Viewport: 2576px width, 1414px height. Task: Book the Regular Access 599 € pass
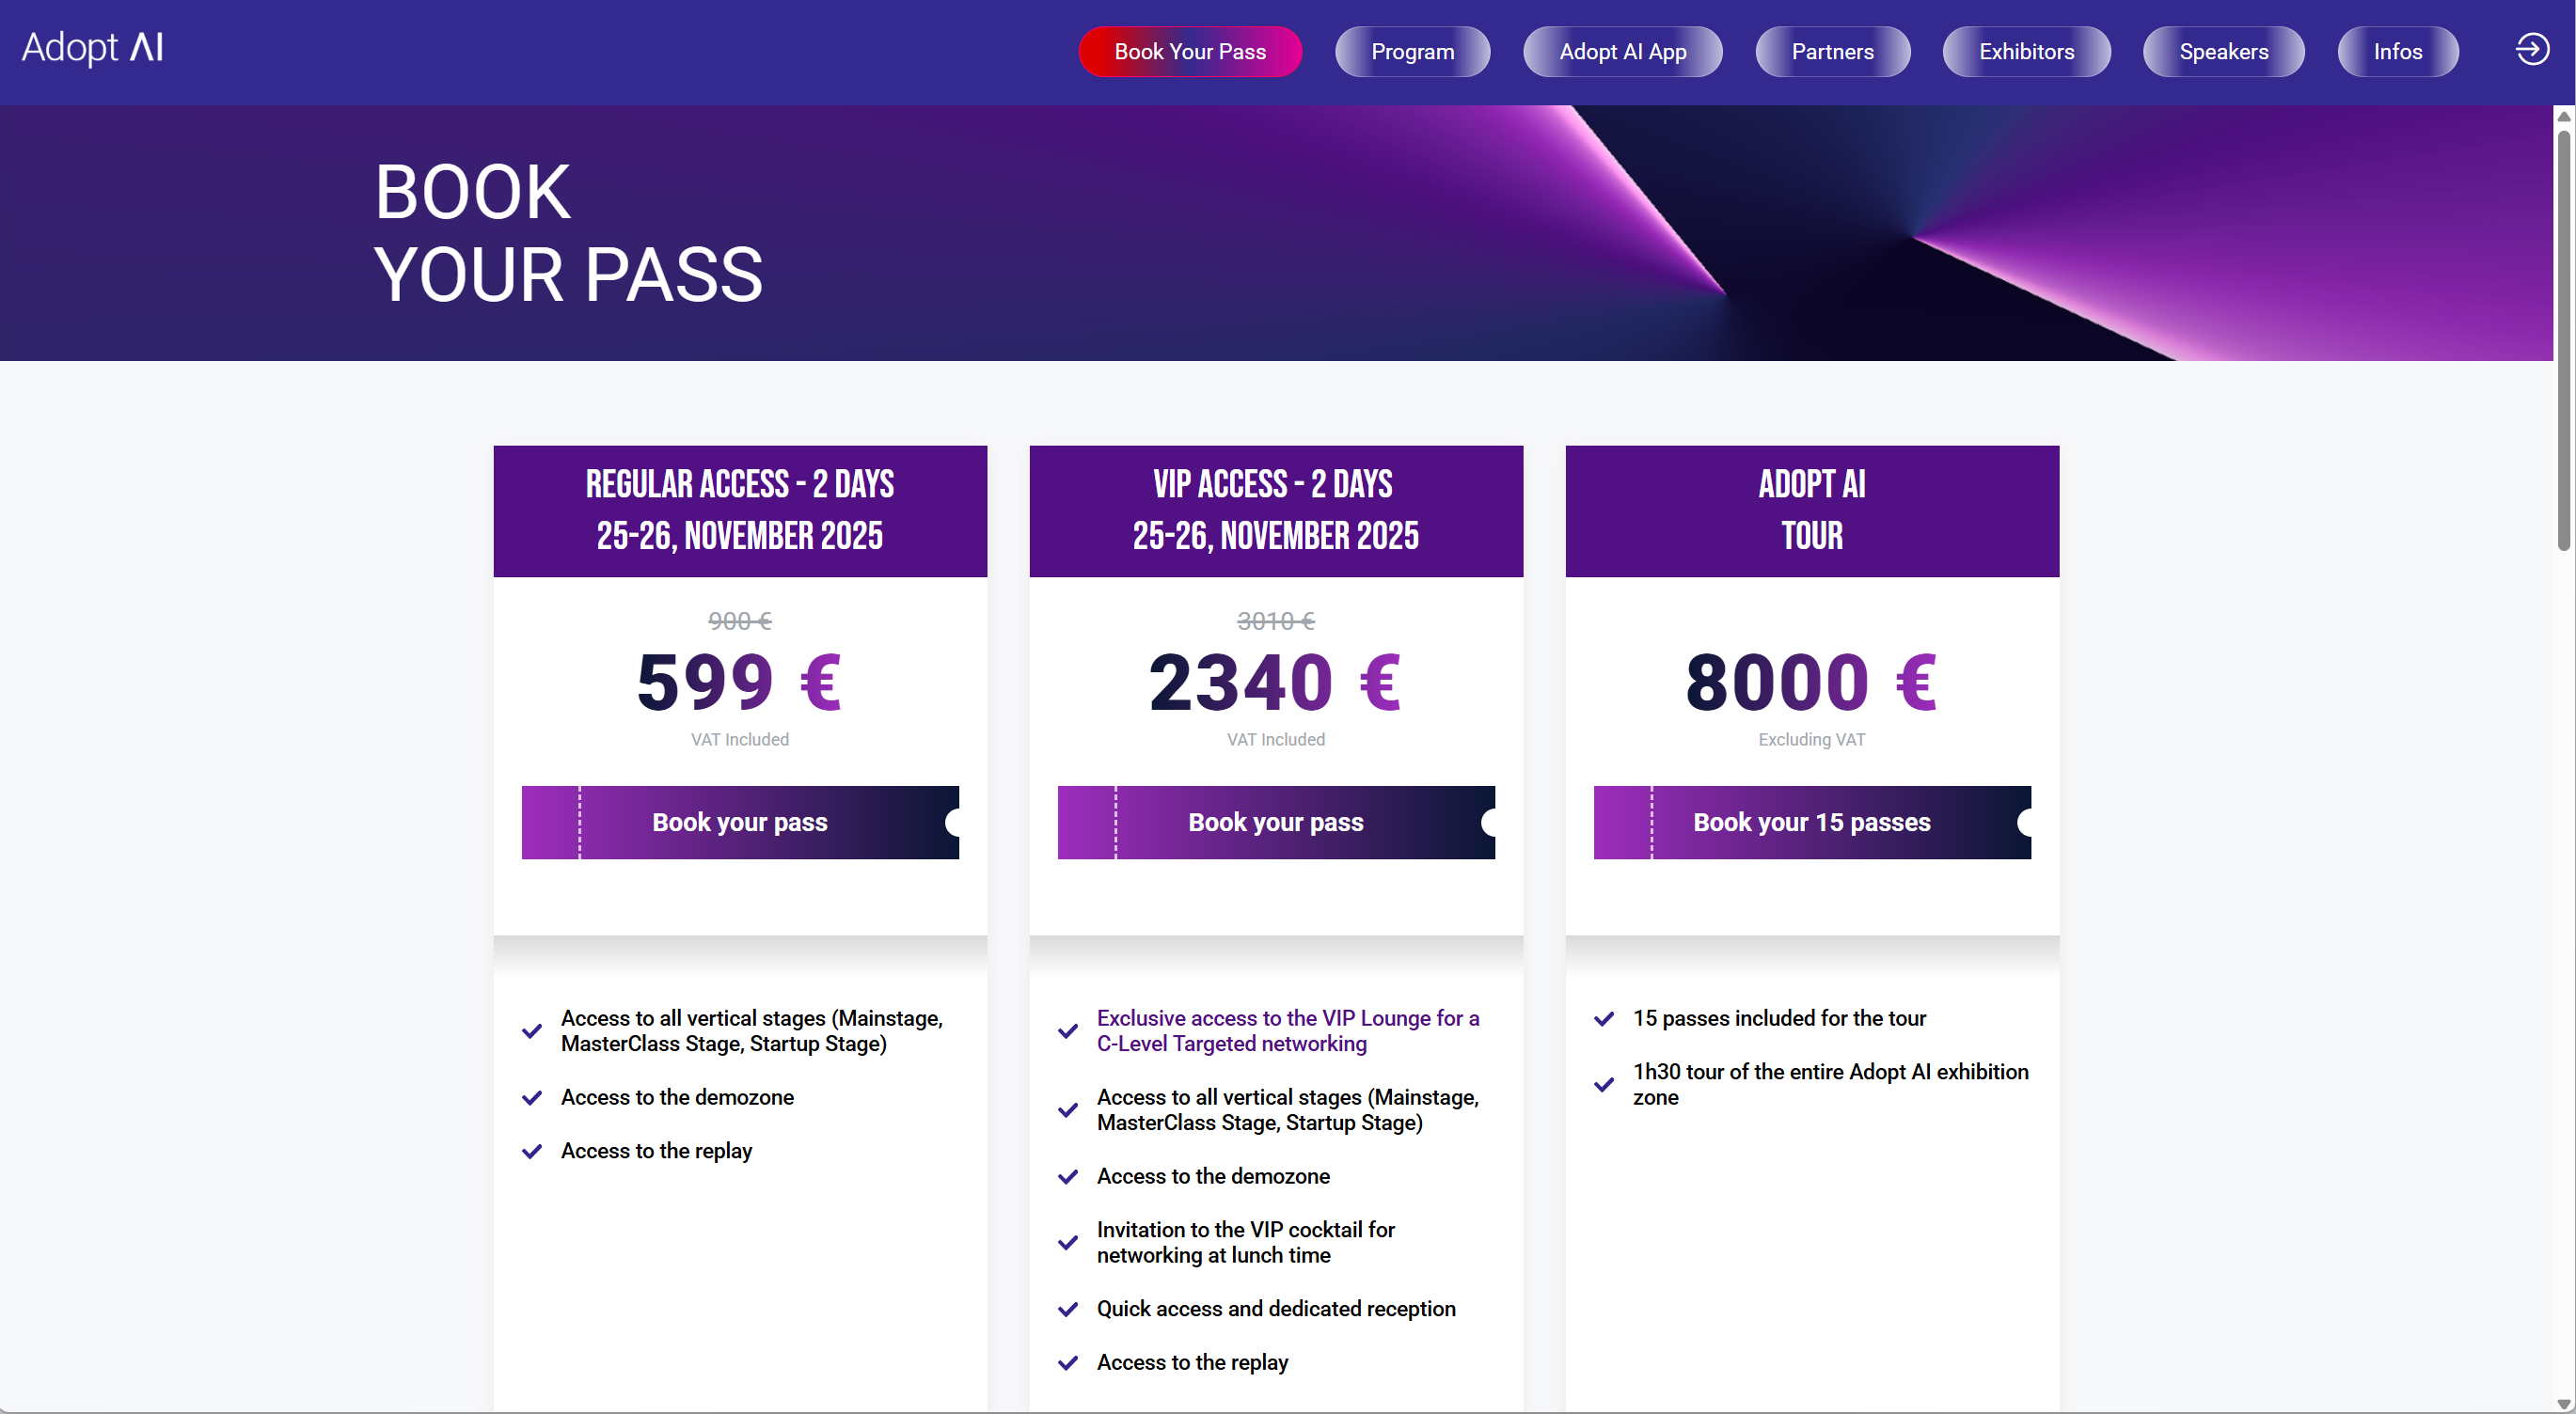point(740,822)
